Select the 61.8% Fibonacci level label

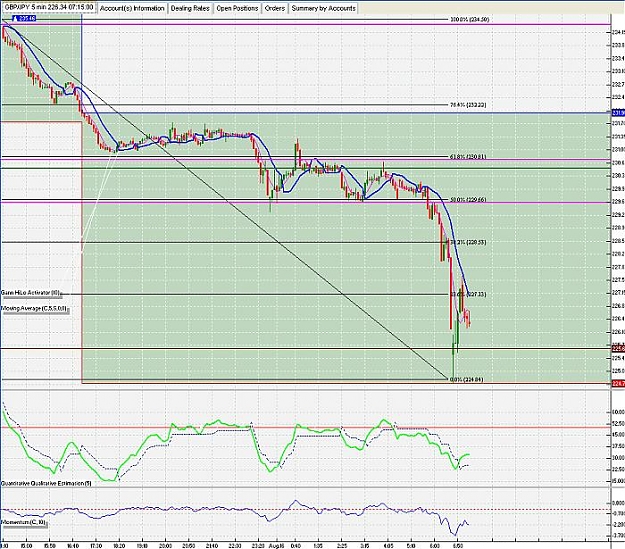[468, 157]
